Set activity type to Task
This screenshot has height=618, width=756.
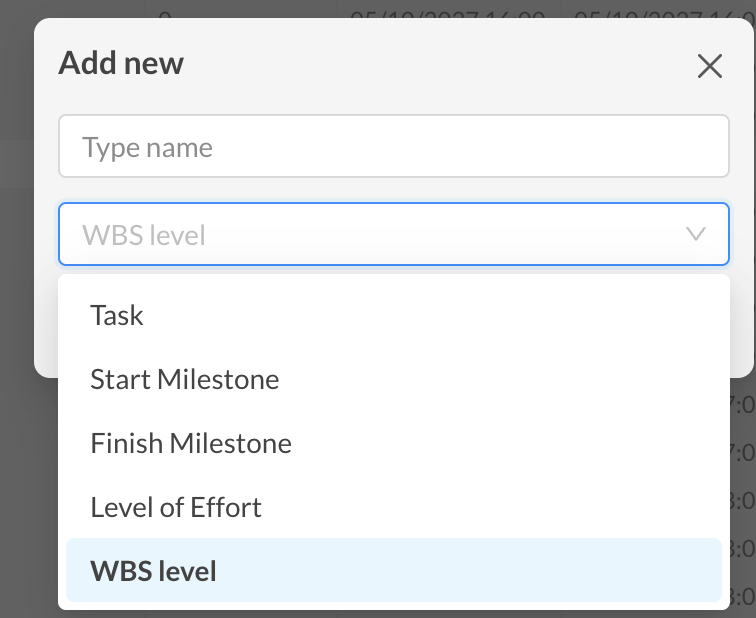(393, 315)
